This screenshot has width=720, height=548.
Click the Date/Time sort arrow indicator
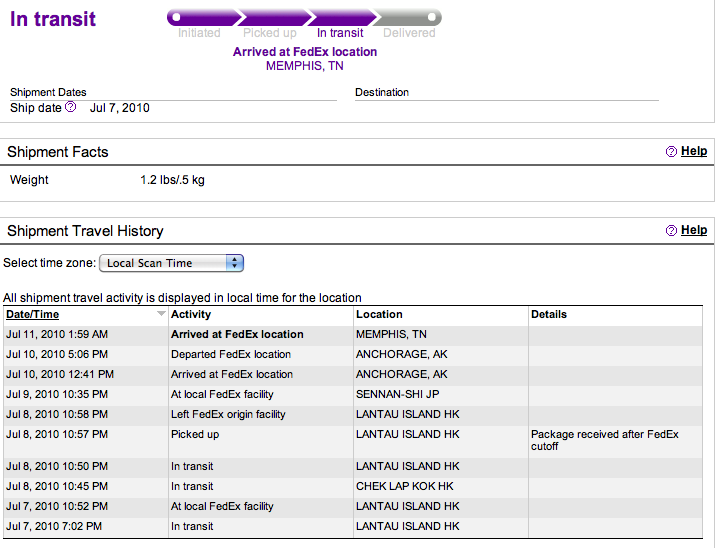161,314
